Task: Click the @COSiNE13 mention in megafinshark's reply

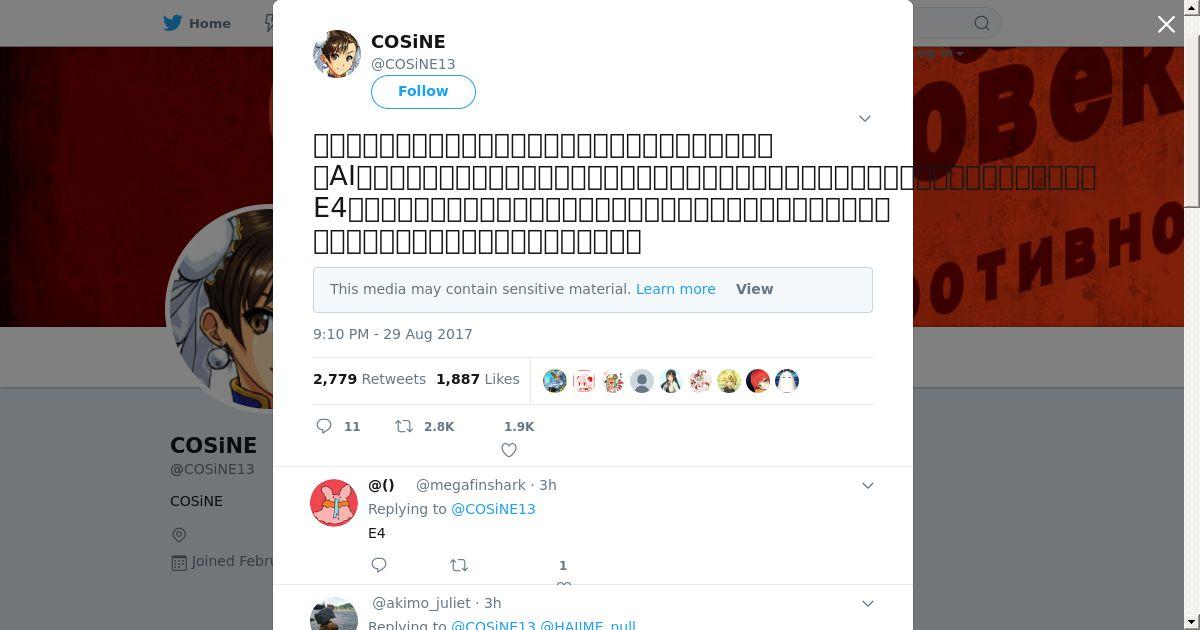Action: click(493, 509)
